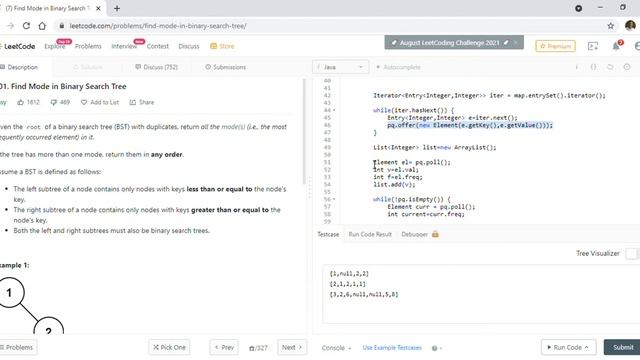
Task: Reset code to default icon
Action: (610, 67)
